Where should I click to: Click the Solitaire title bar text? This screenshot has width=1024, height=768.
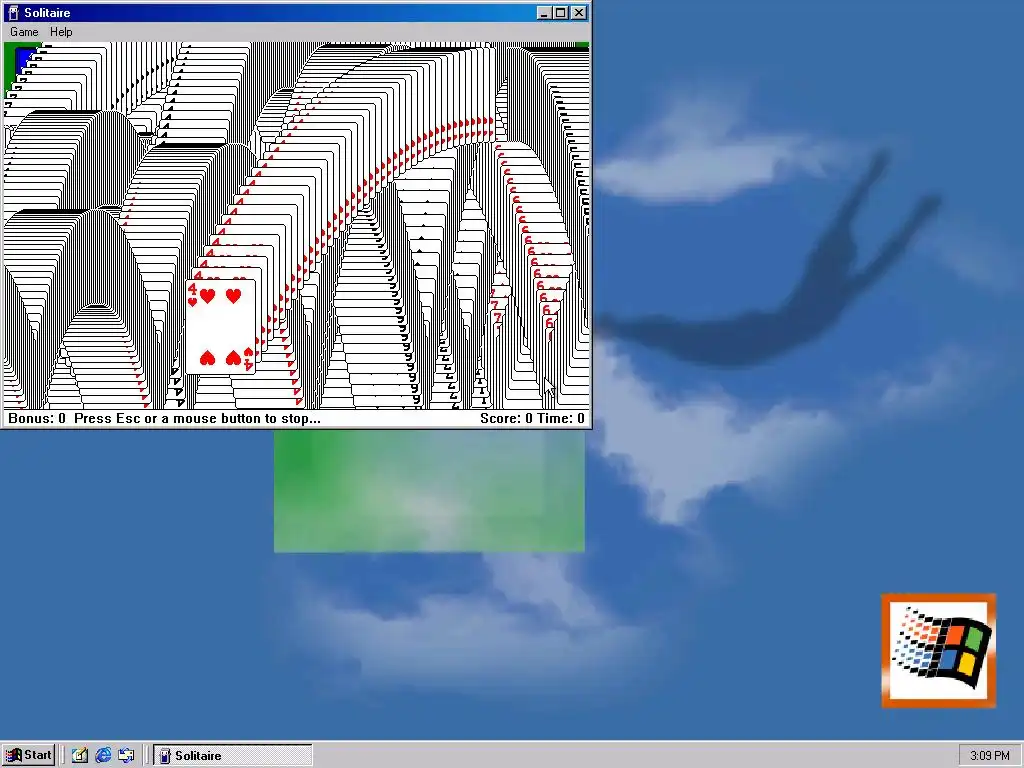47,12
